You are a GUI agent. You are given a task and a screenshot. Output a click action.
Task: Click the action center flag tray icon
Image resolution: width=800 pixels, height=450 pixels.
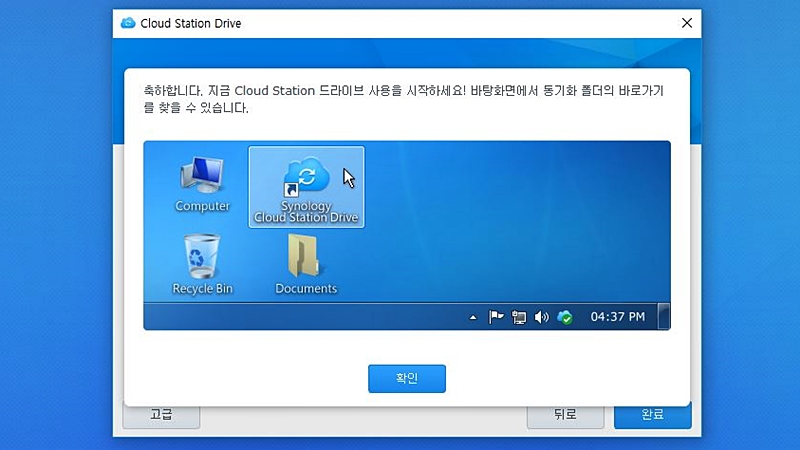click(x=495, y=317)
